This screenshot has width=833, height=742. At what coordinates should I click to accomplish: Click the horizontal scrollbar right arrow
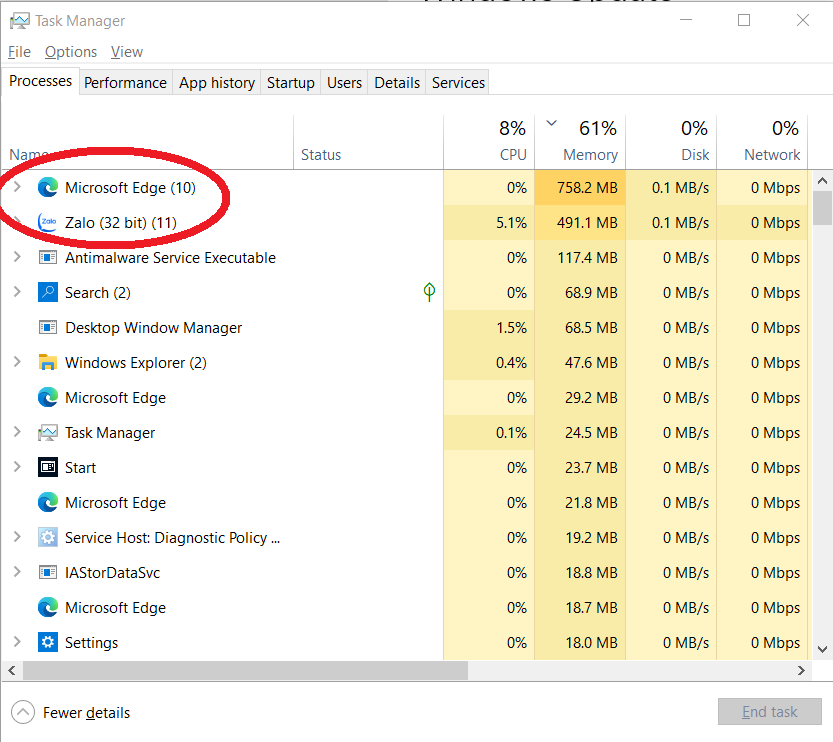tap(801, 671)
